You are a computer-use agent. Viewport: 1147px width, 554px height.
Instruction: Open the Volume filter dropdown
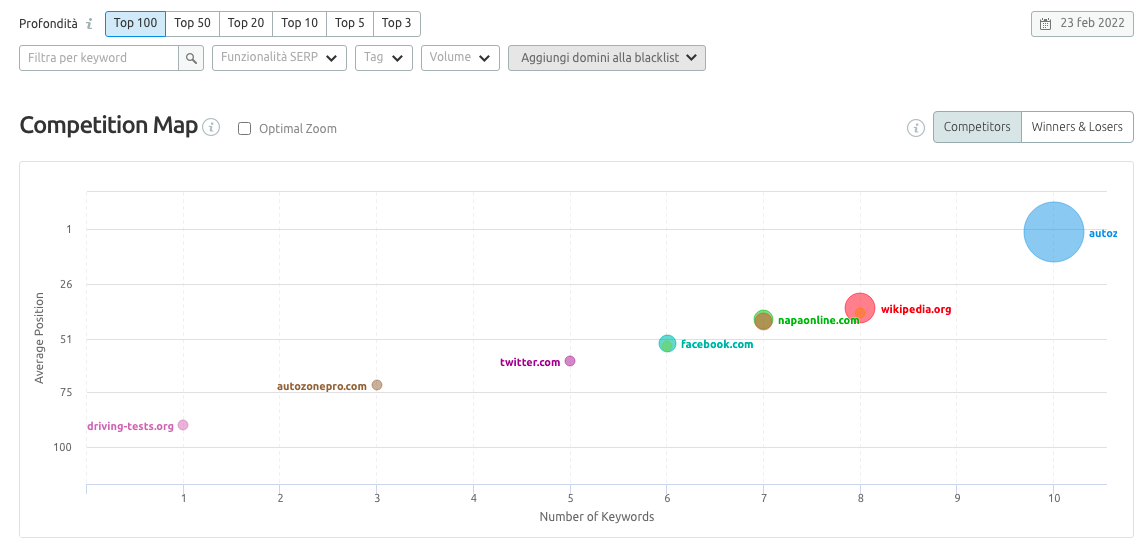(x=460, y=58)
